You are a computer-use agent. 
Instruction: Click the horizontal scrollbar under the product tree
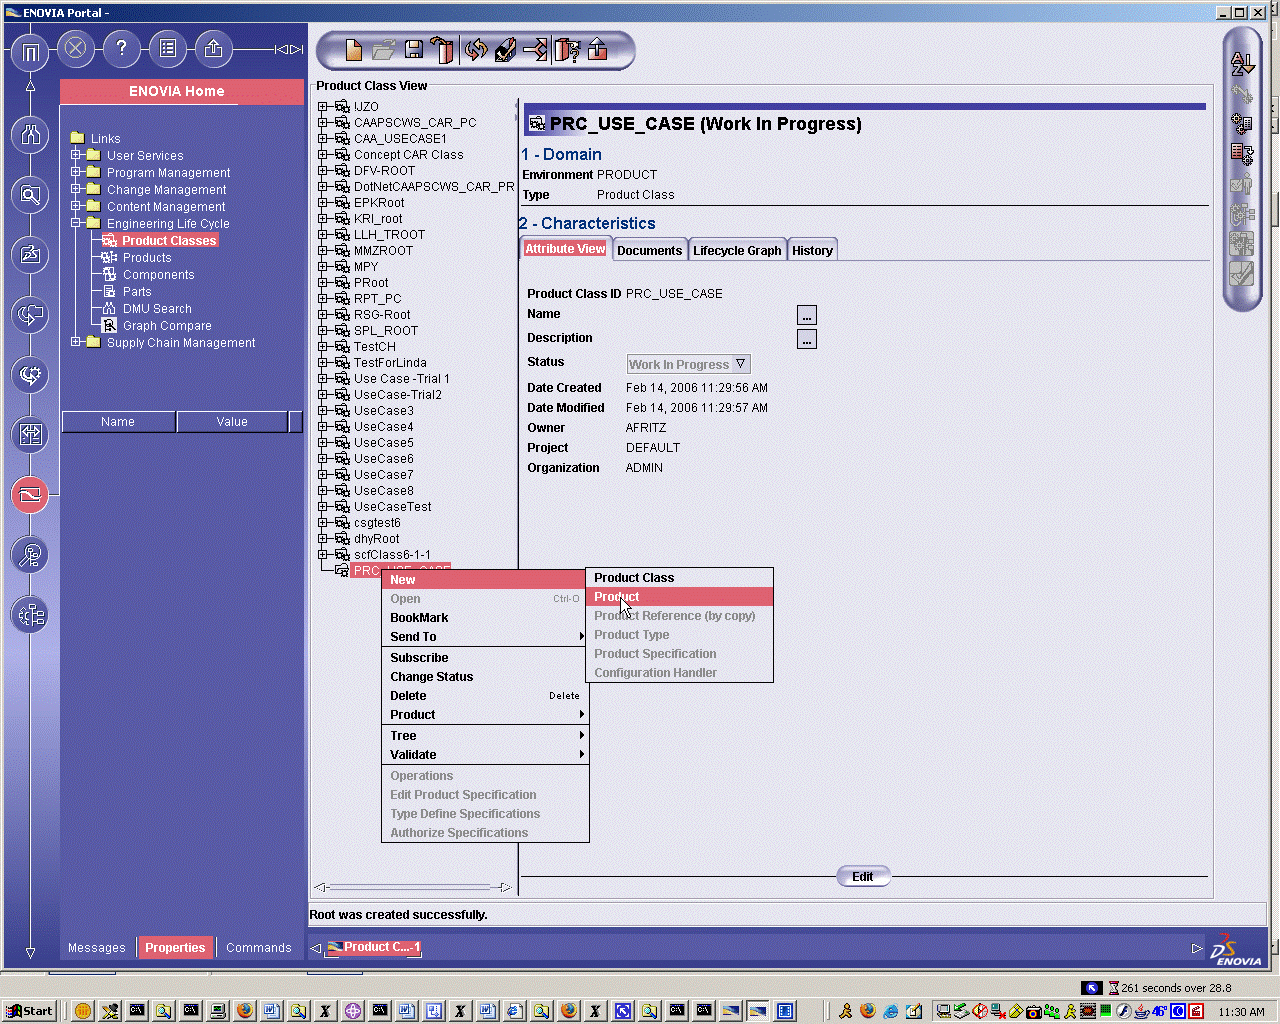click(x=412, y=887)
